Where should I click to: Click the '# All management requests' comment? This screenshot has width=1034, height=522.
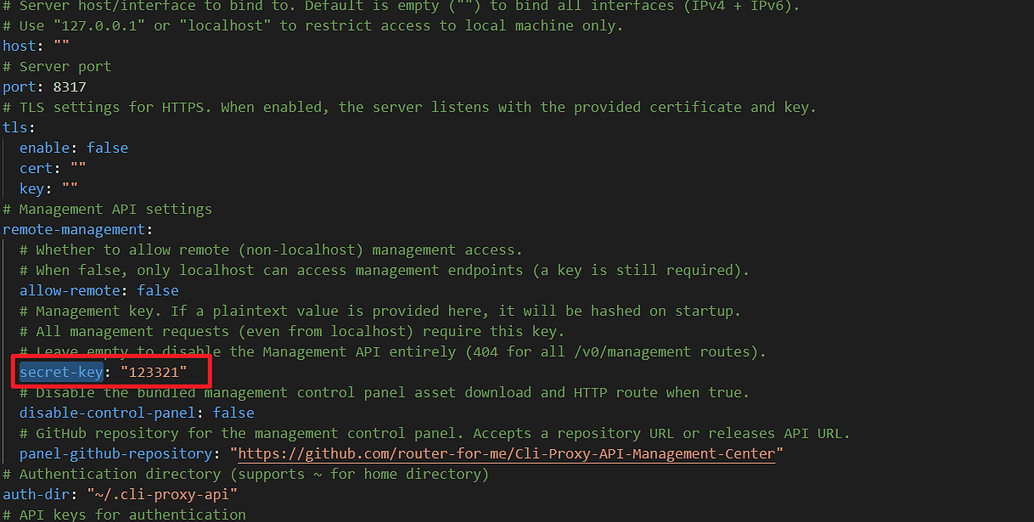click(292, 332)
